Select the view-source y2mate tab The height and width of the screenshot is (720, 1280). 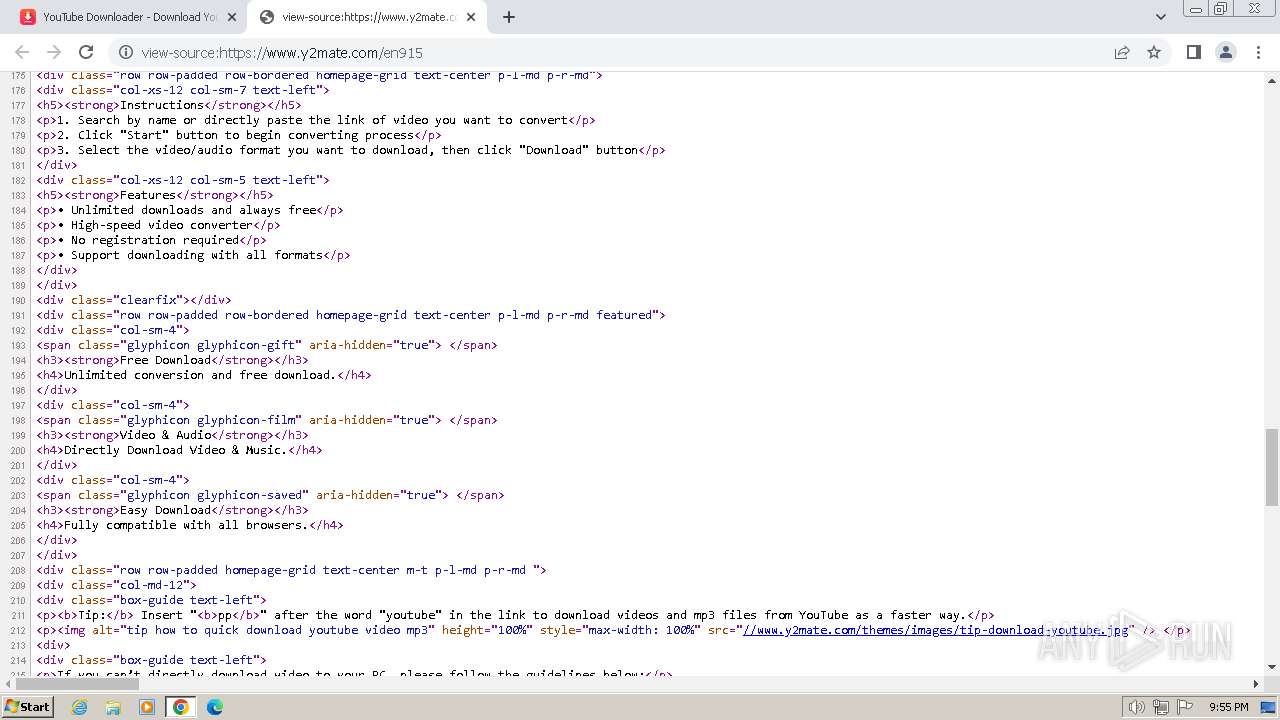click(x=366, y=17)
